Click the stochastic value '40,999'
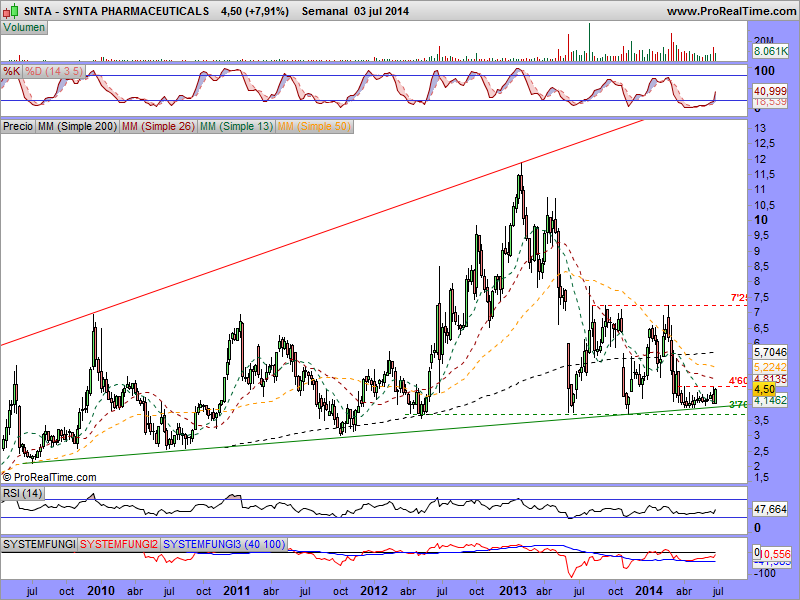The height and width of the screenshot is (600, 800). 770,91
